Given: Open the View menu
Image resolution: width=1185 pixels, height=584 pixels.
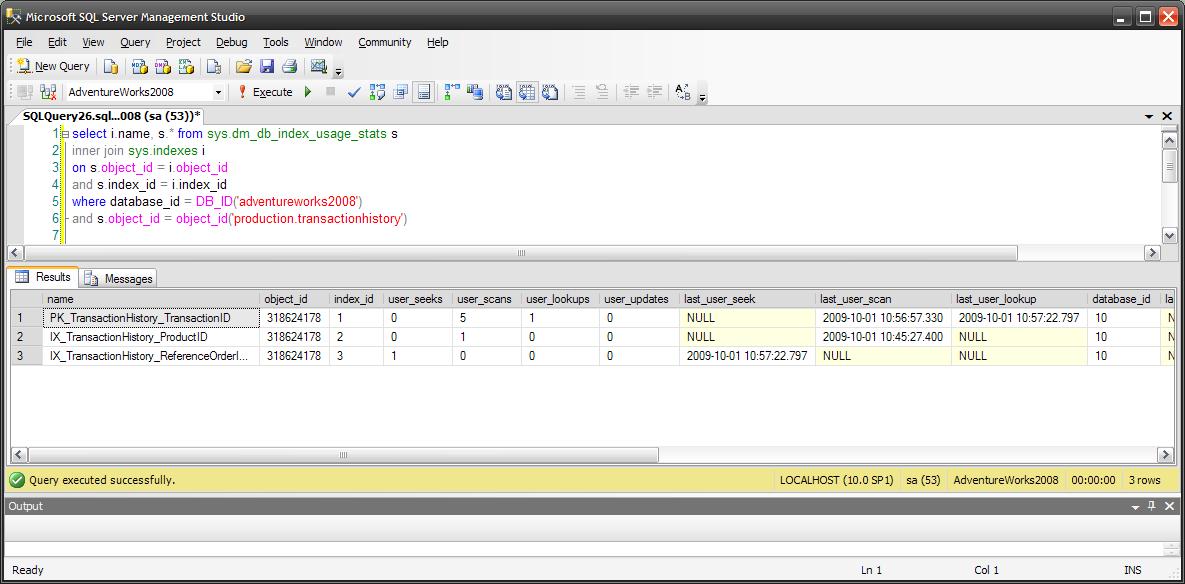Looking at the screenshot, I should [94, 42].
